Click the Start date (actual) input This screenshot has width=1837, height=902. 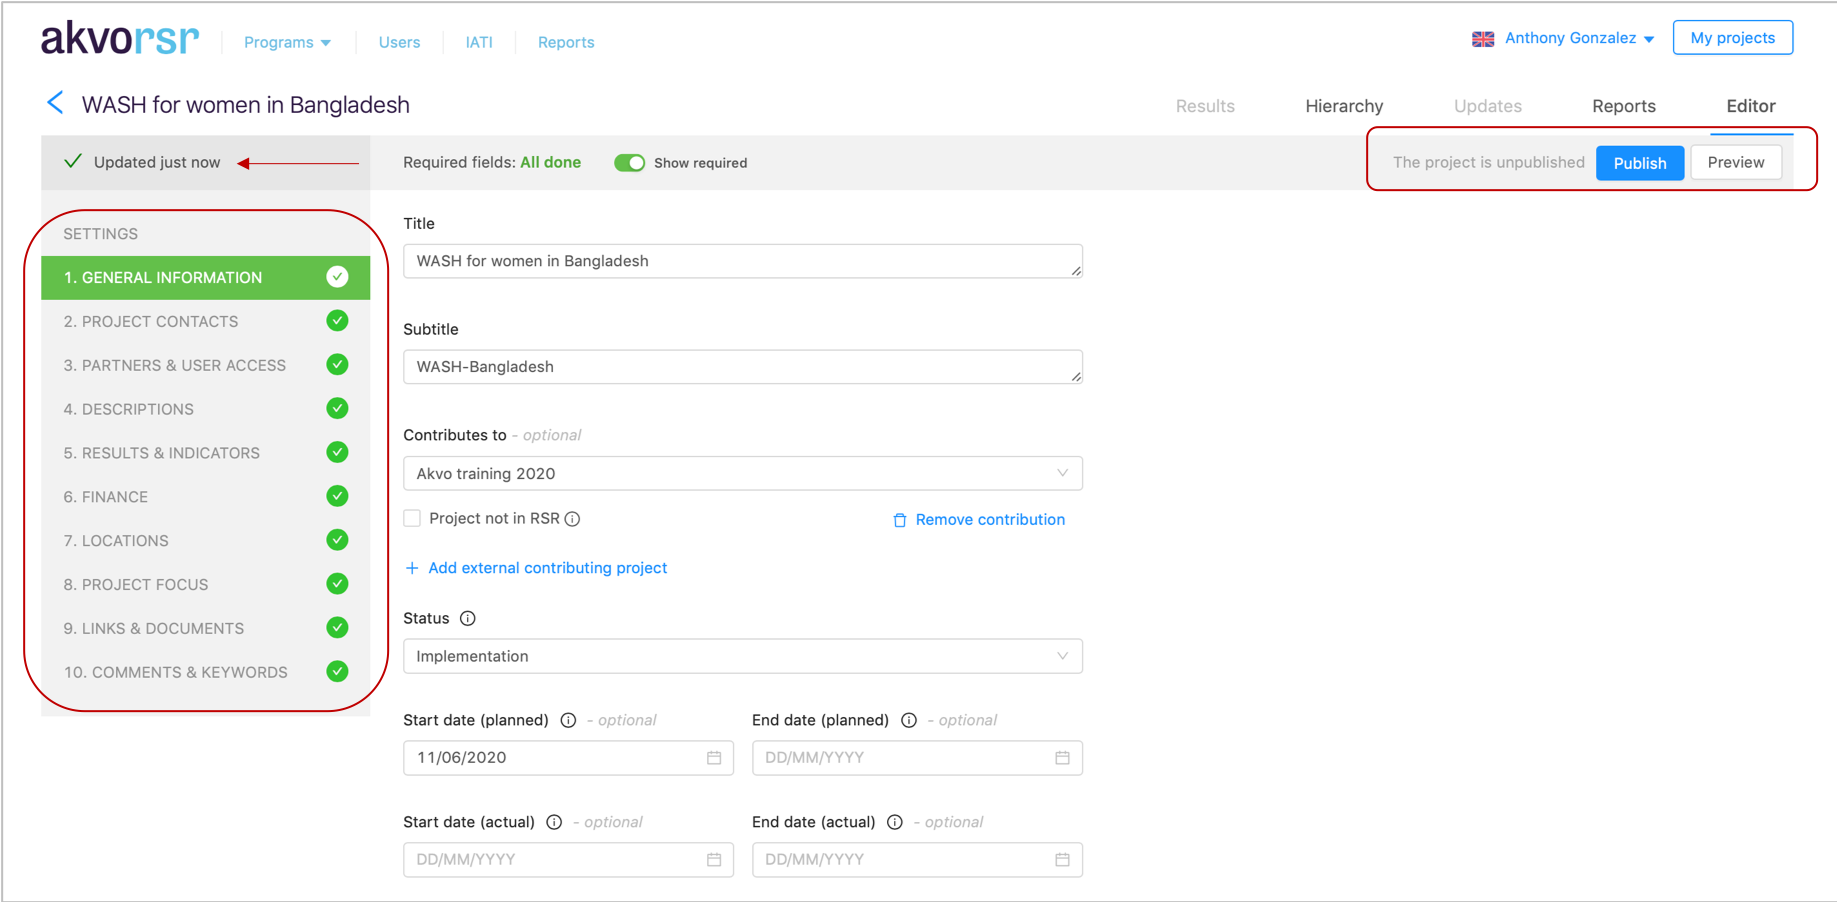pyautogui.click(x=568, y=860)
